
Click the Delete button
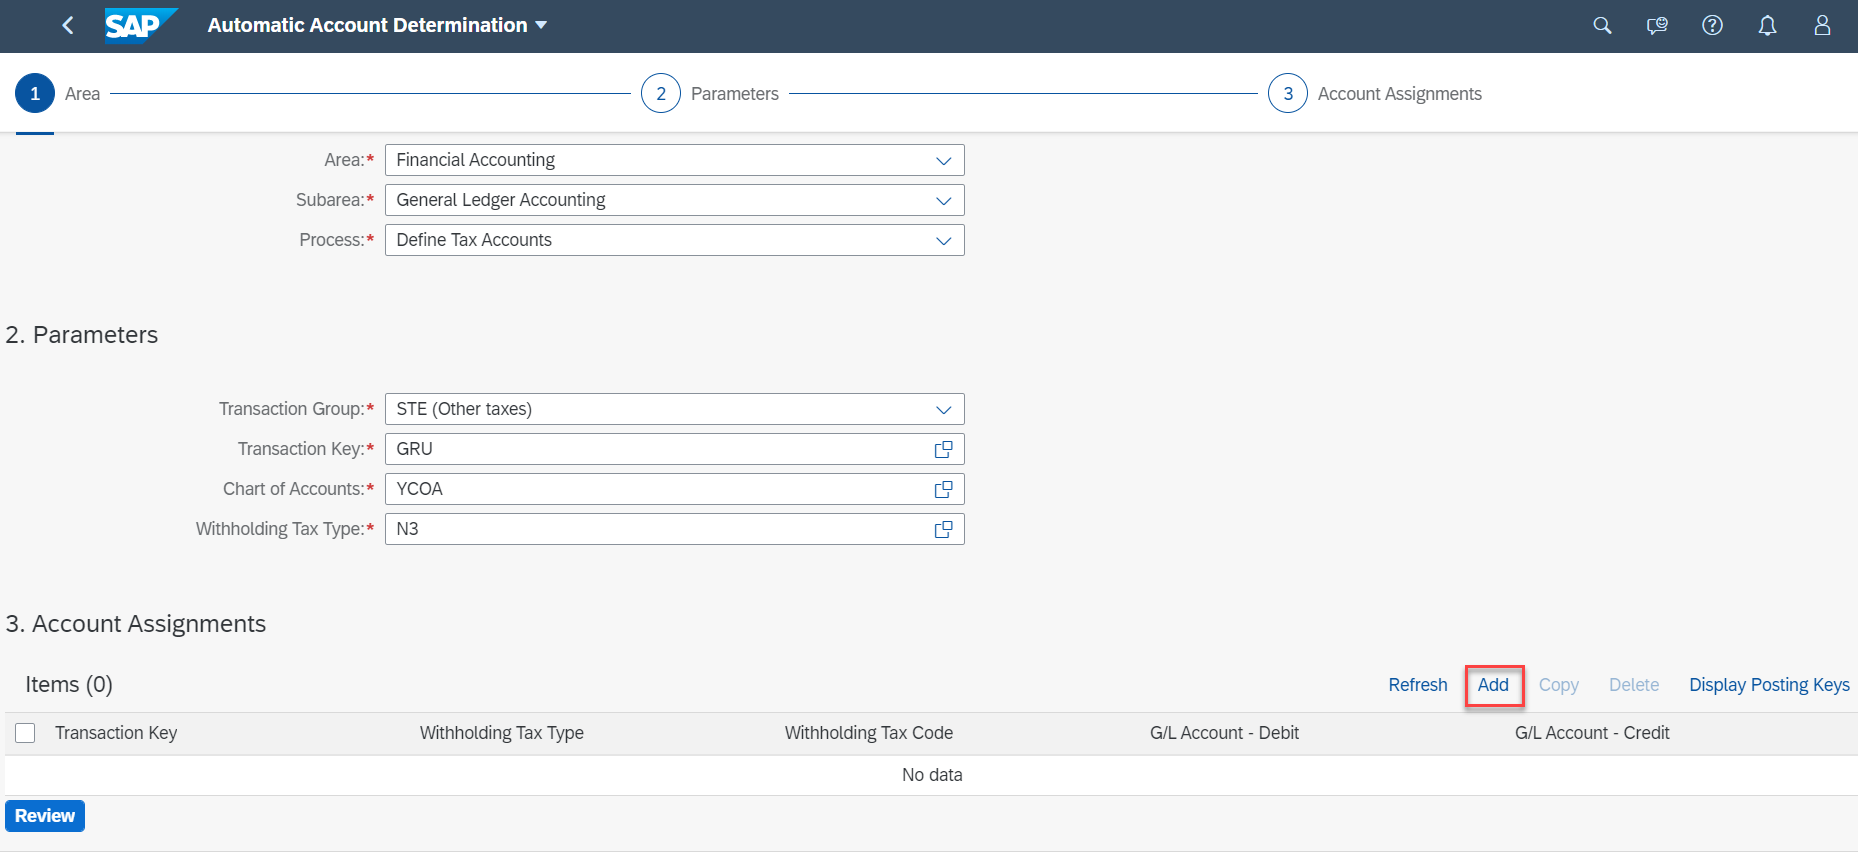coord(1633,685)
